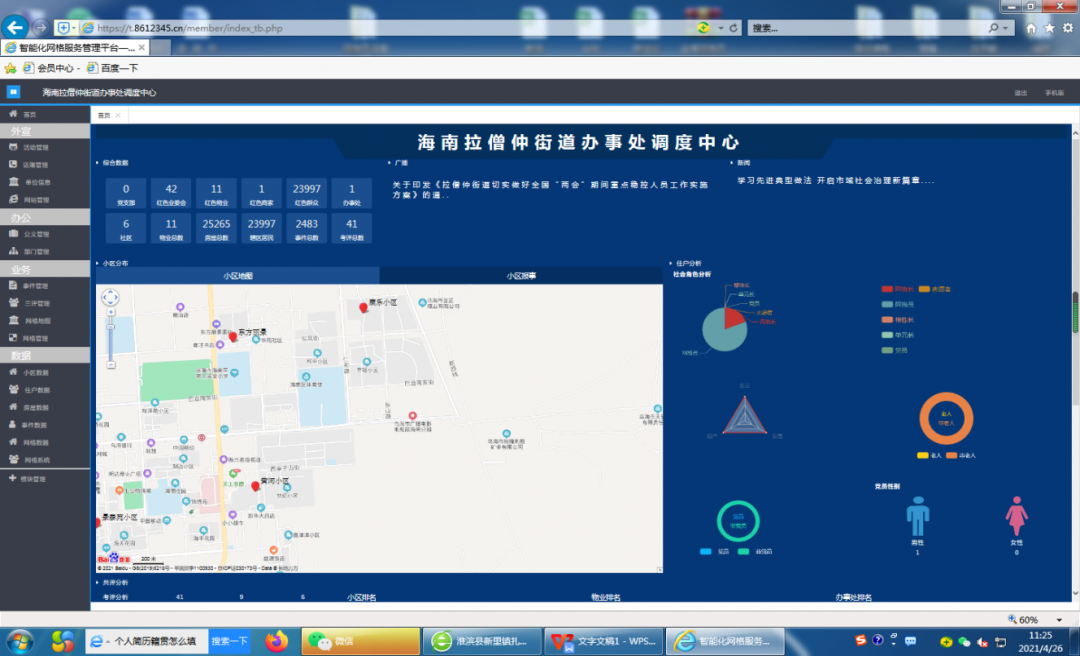Viewport: 1080px width, 656px height.
Task: Click the browser refresh icon
Action: 733,28
